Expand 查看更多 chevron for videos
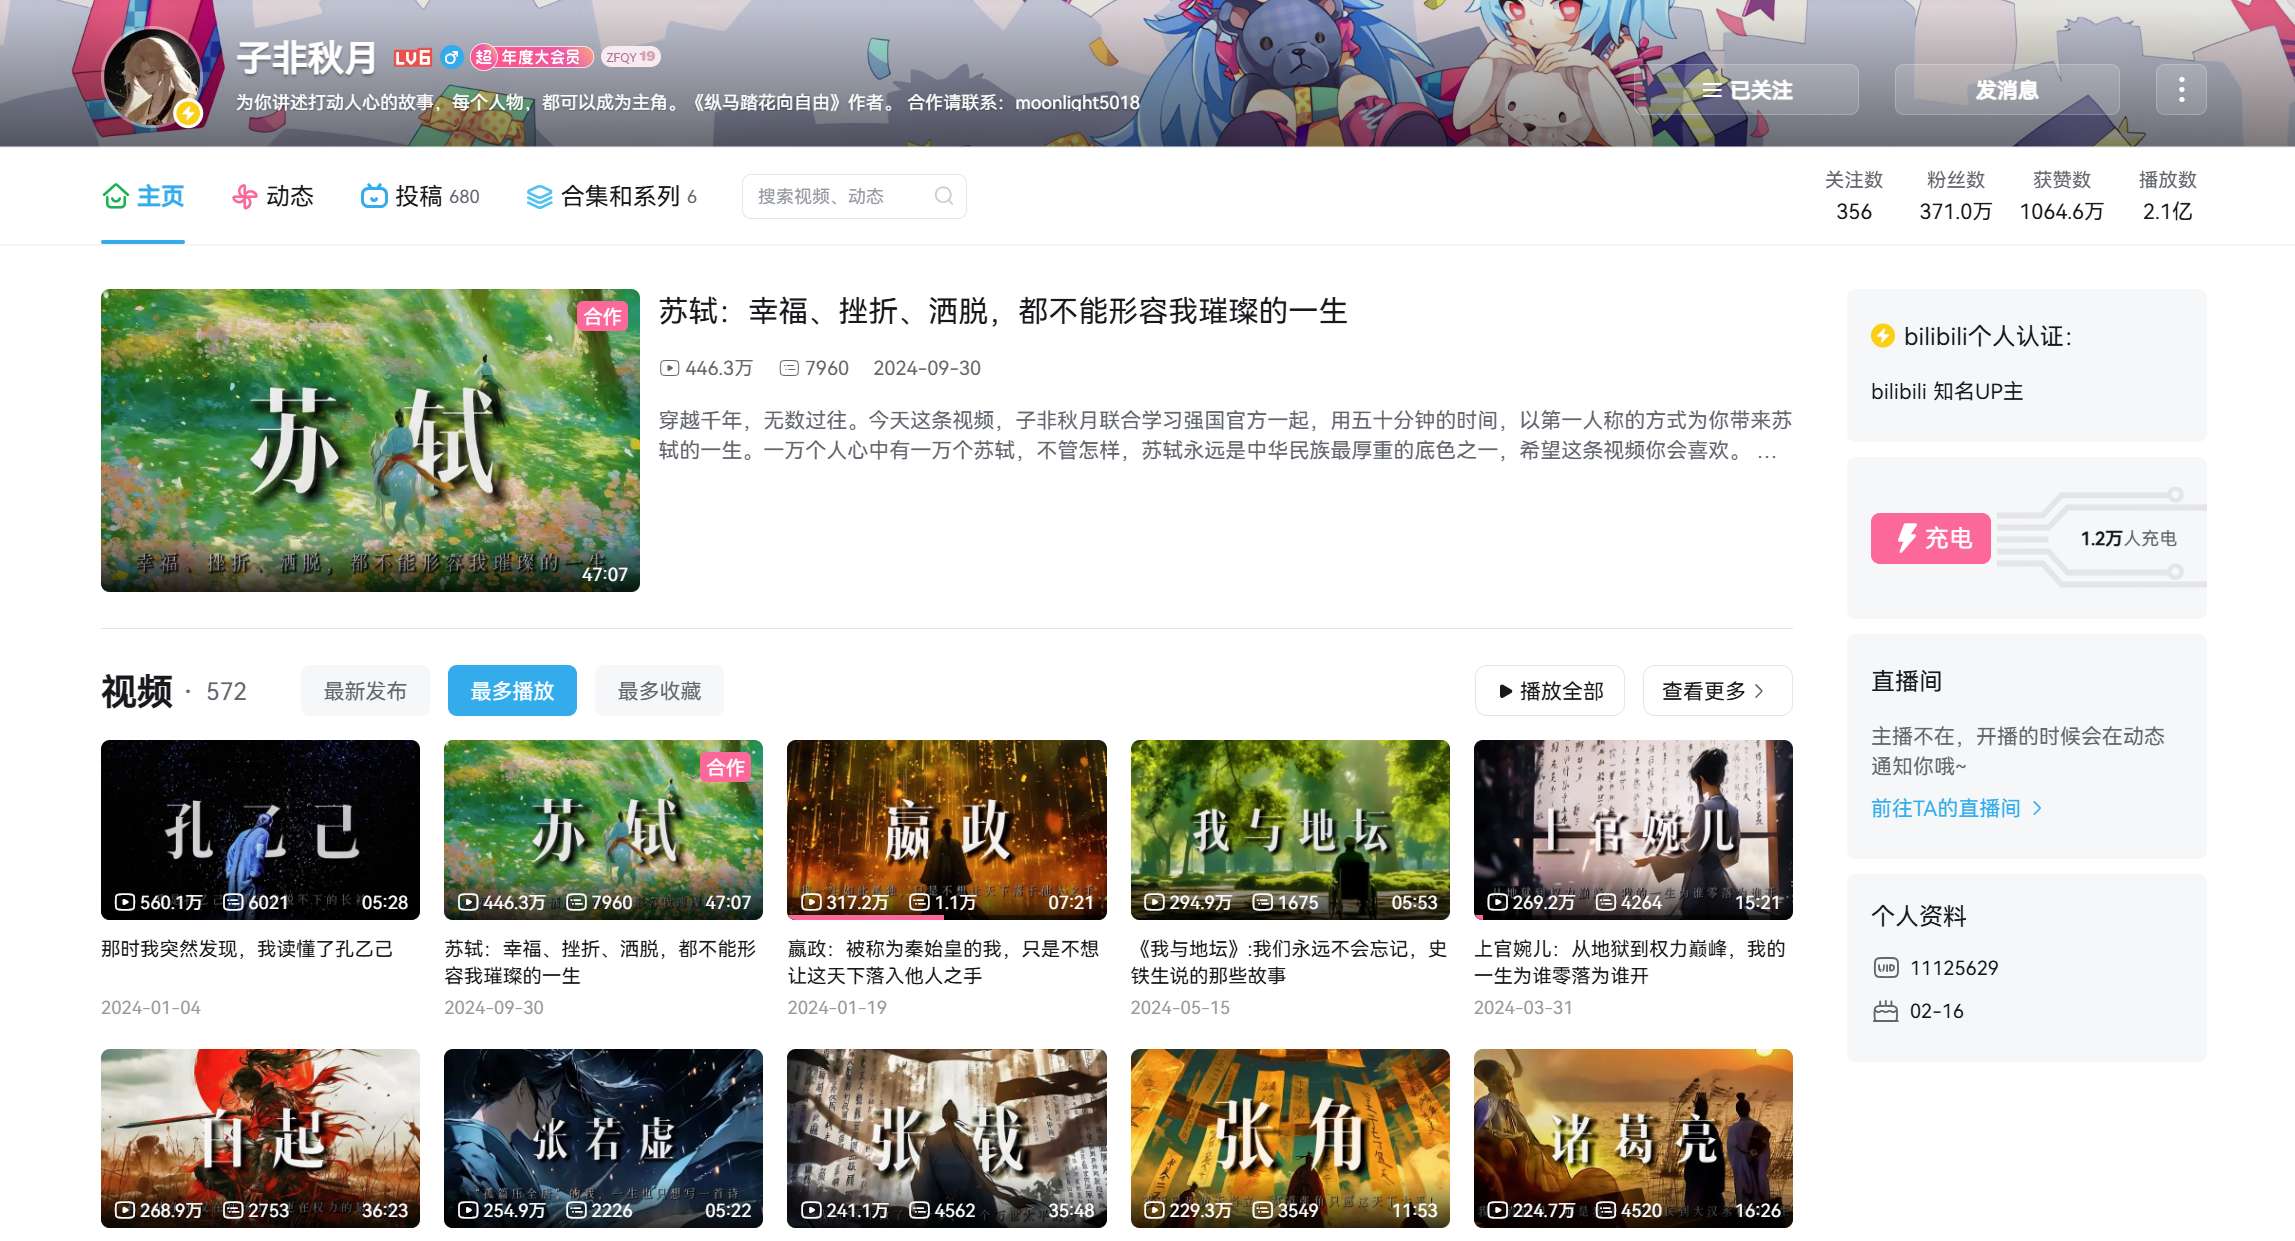The height and width of the screenshot is (1241, 2295). pyautogui.click(x=1759, y=691)
